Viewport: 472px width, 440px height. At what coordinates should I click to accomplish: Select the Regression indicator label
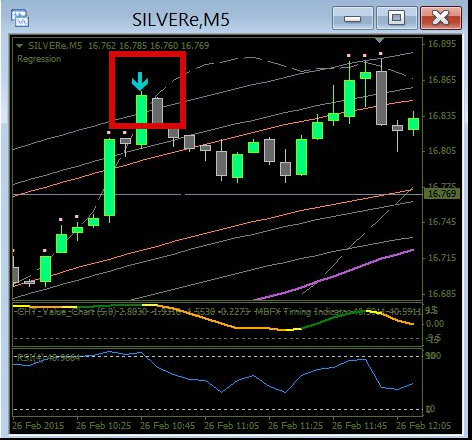pyautogui.click(x=39, y=59)
